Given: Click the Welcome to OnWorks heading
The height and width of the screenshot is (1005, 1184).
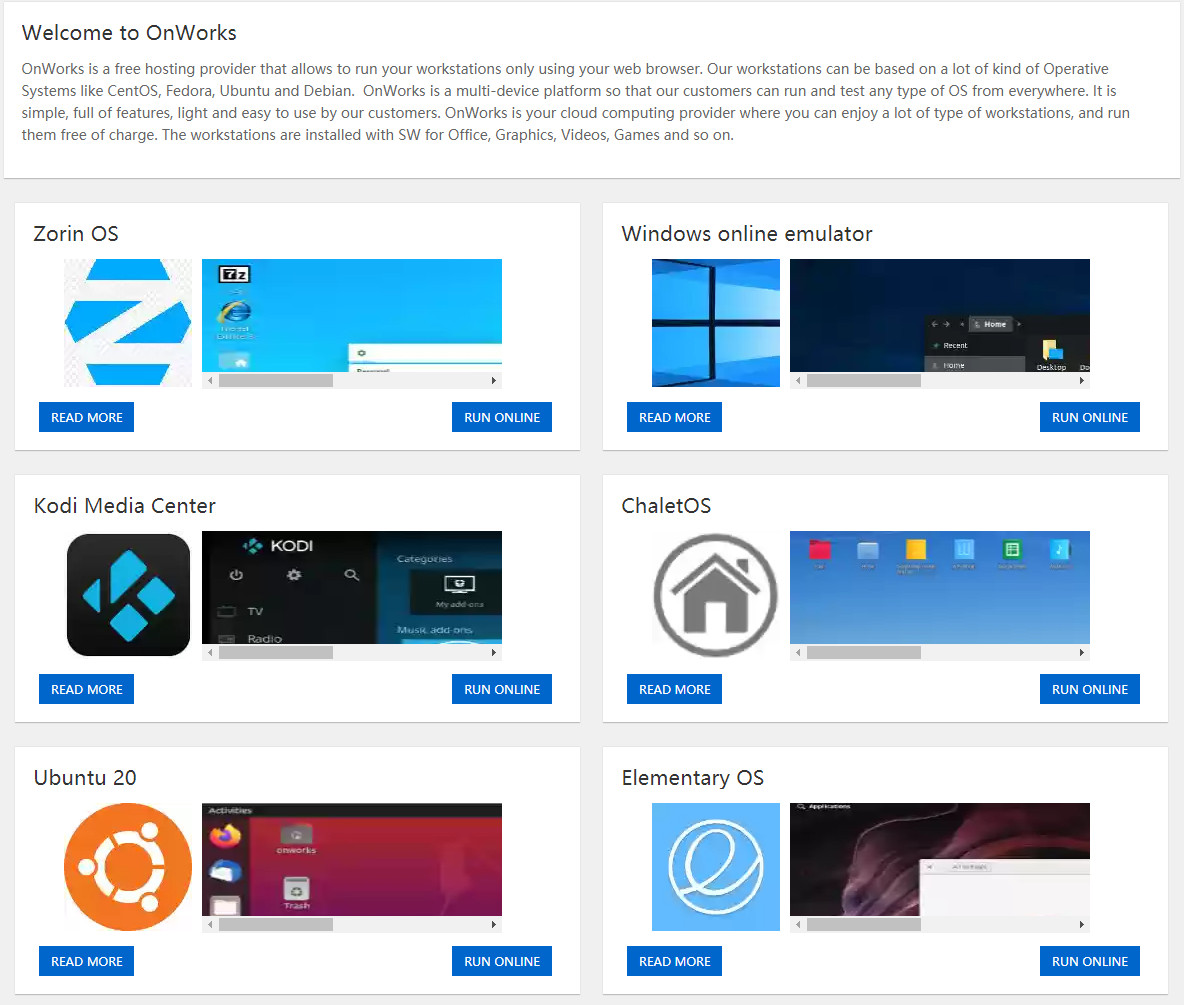Looking at the screenshot, I should (129, 32).
